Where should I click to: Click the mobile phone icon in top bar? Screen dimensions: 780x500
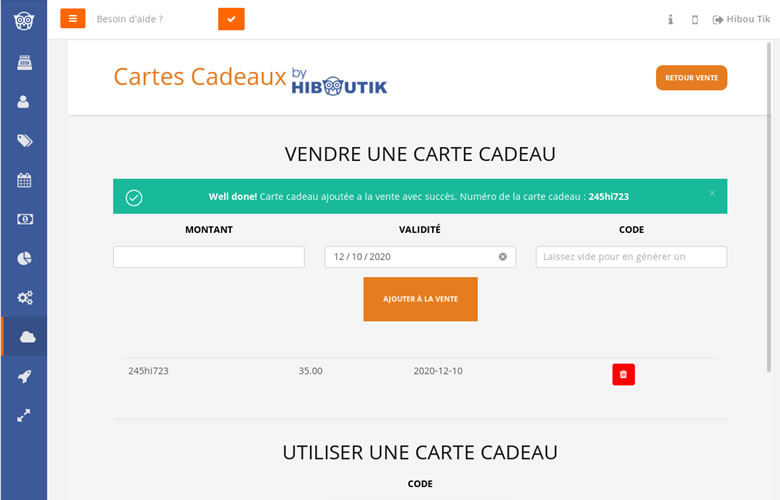coord(695,20)
